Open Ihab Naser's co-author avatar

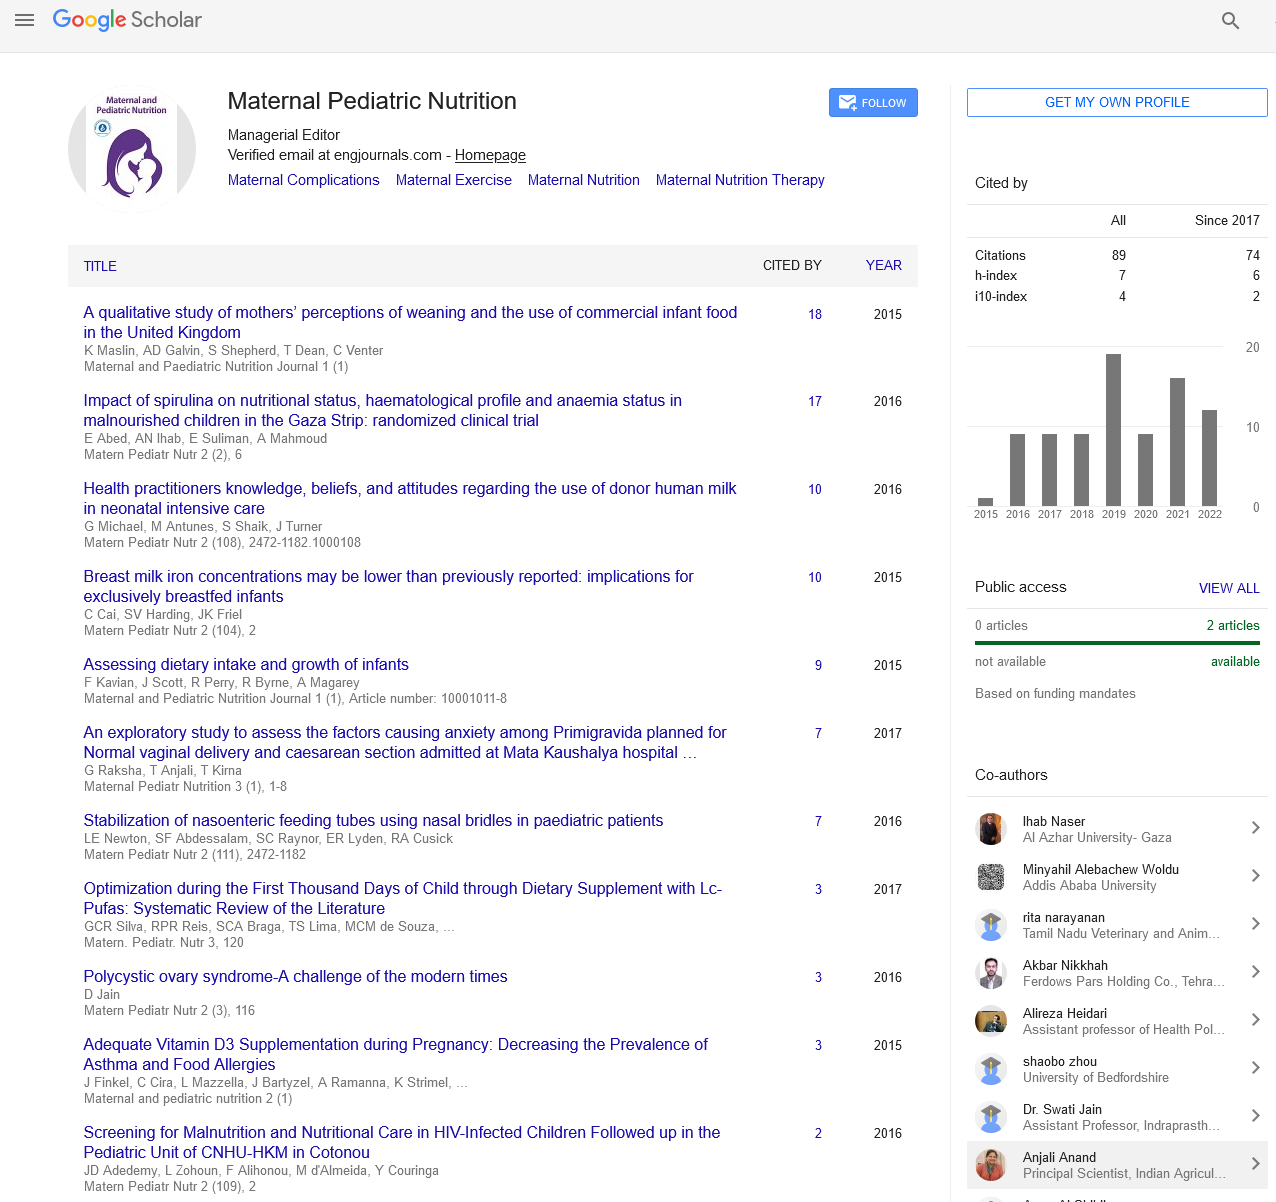pos(990,829)
